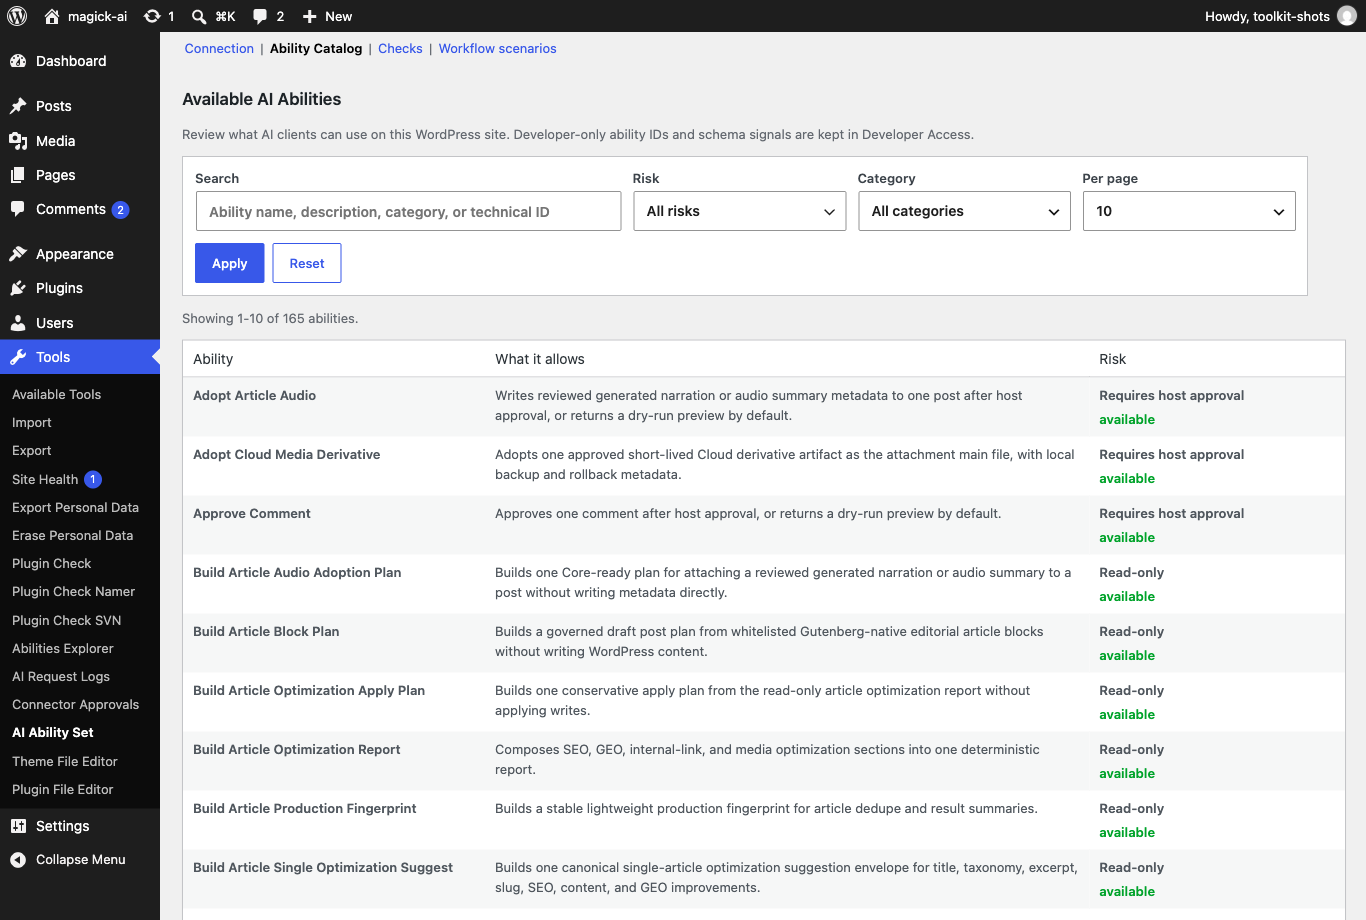Click the Adopt Article Audio ability name

click(x=254, y=395)
